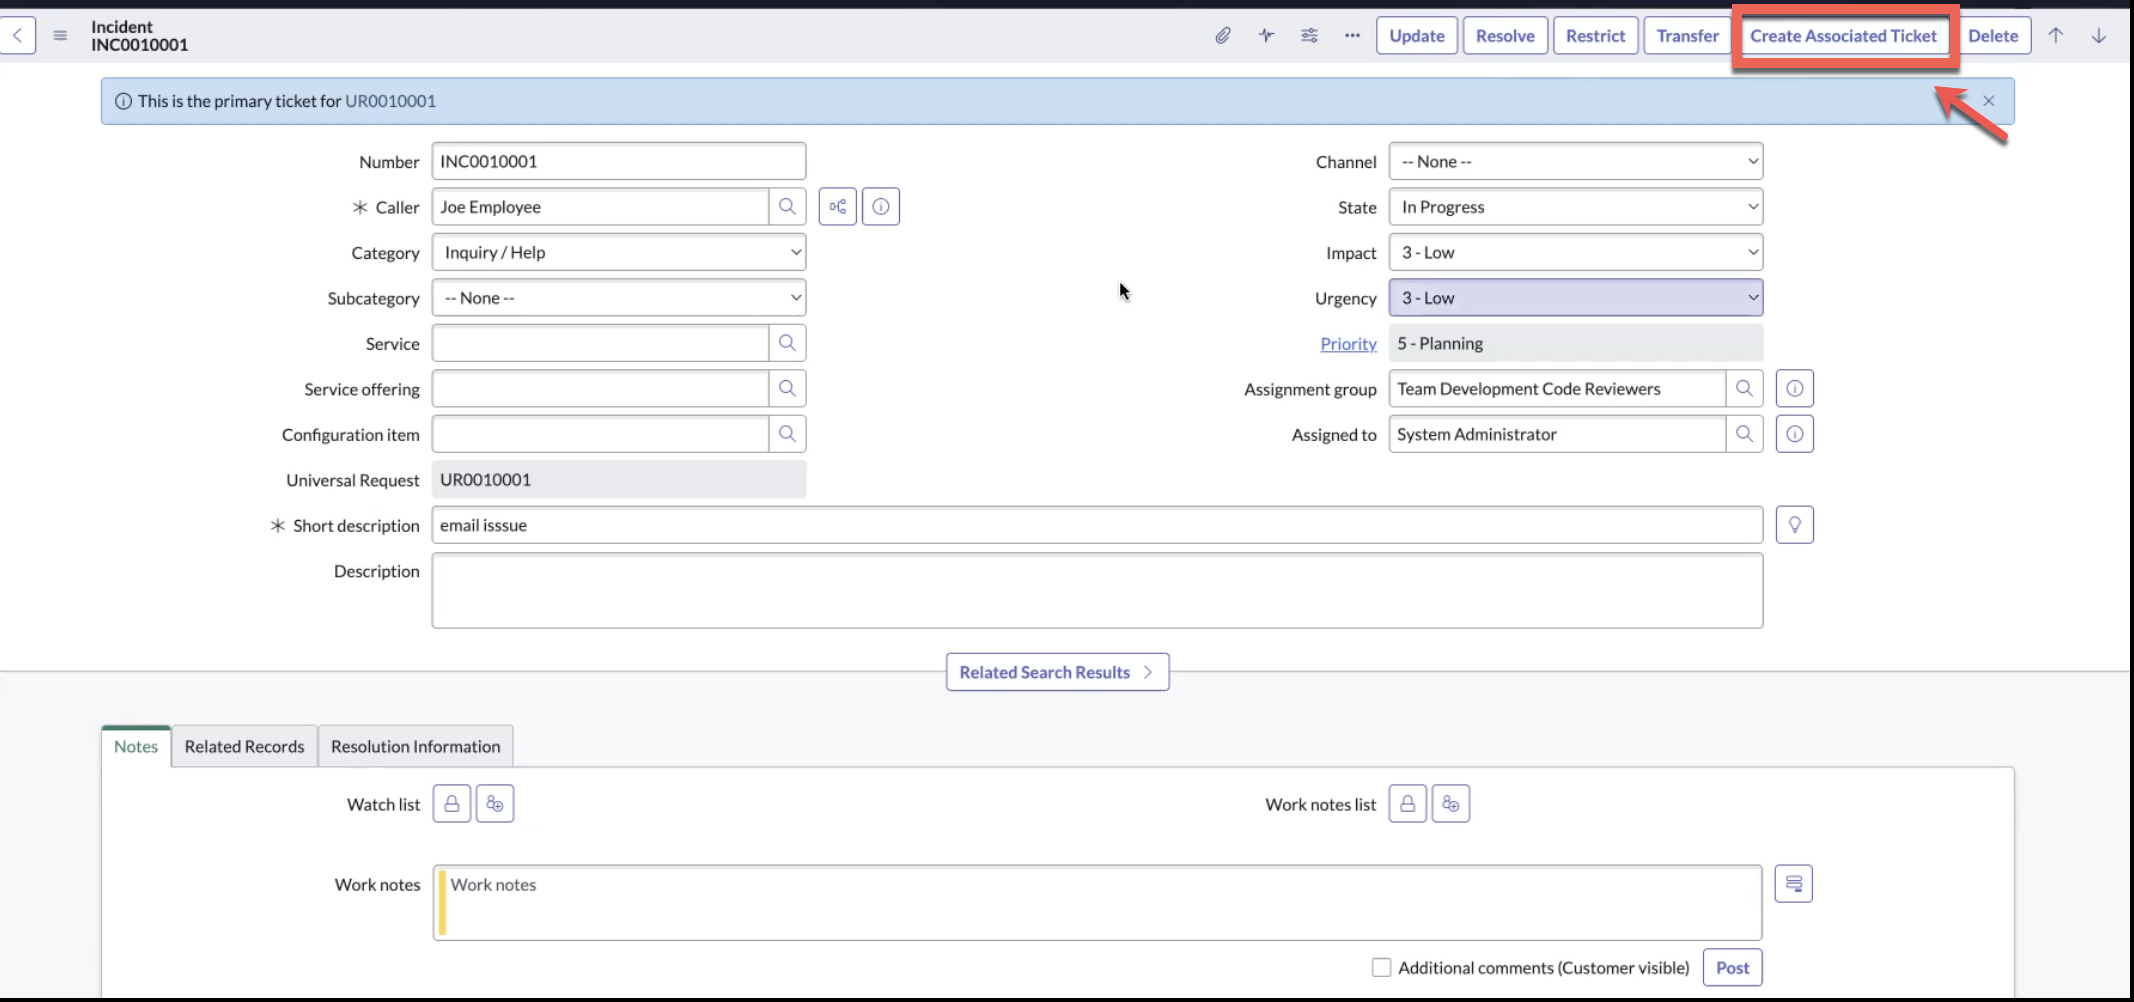Click the Restrict button
This screenshot has height=1002, width=2134.
(1596, 35)
